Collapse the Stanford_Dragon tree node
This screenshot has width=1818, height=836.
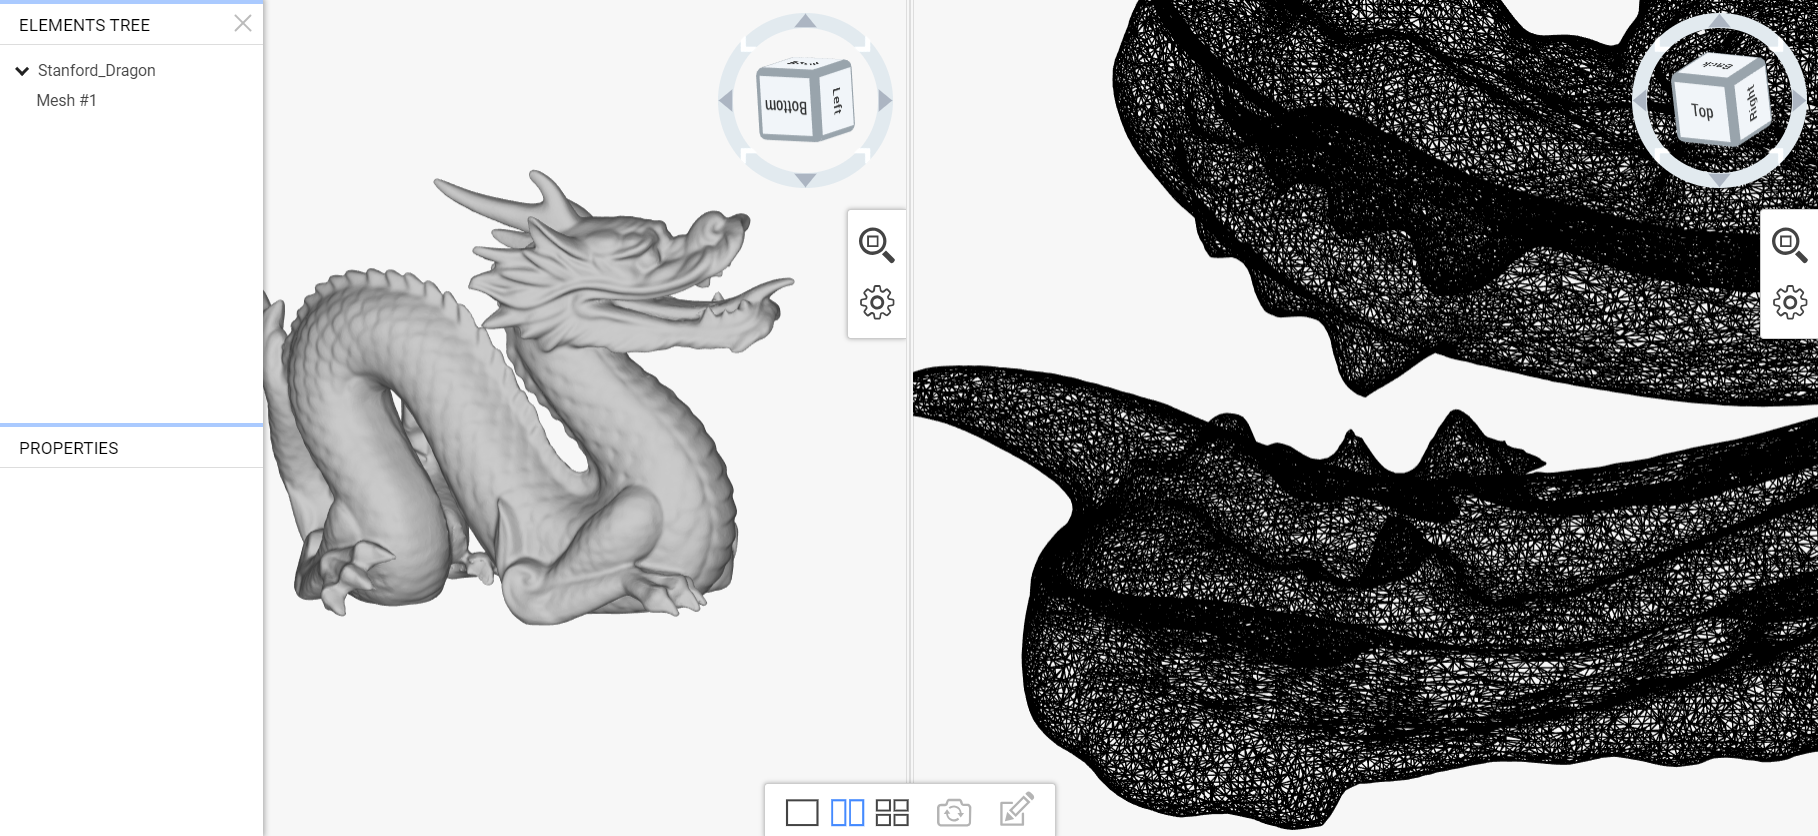click(22, 71)
